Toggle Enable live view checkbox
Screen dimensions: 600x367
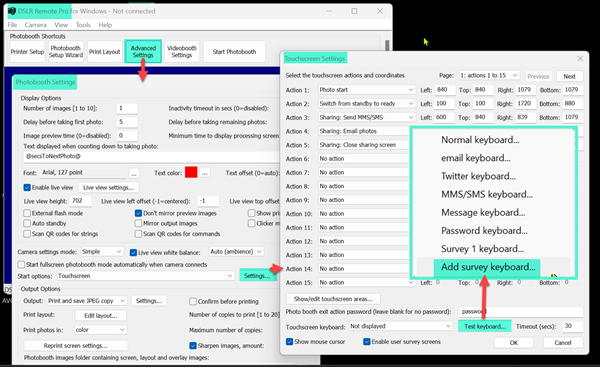pyautogui.click(x=27, y=188)
